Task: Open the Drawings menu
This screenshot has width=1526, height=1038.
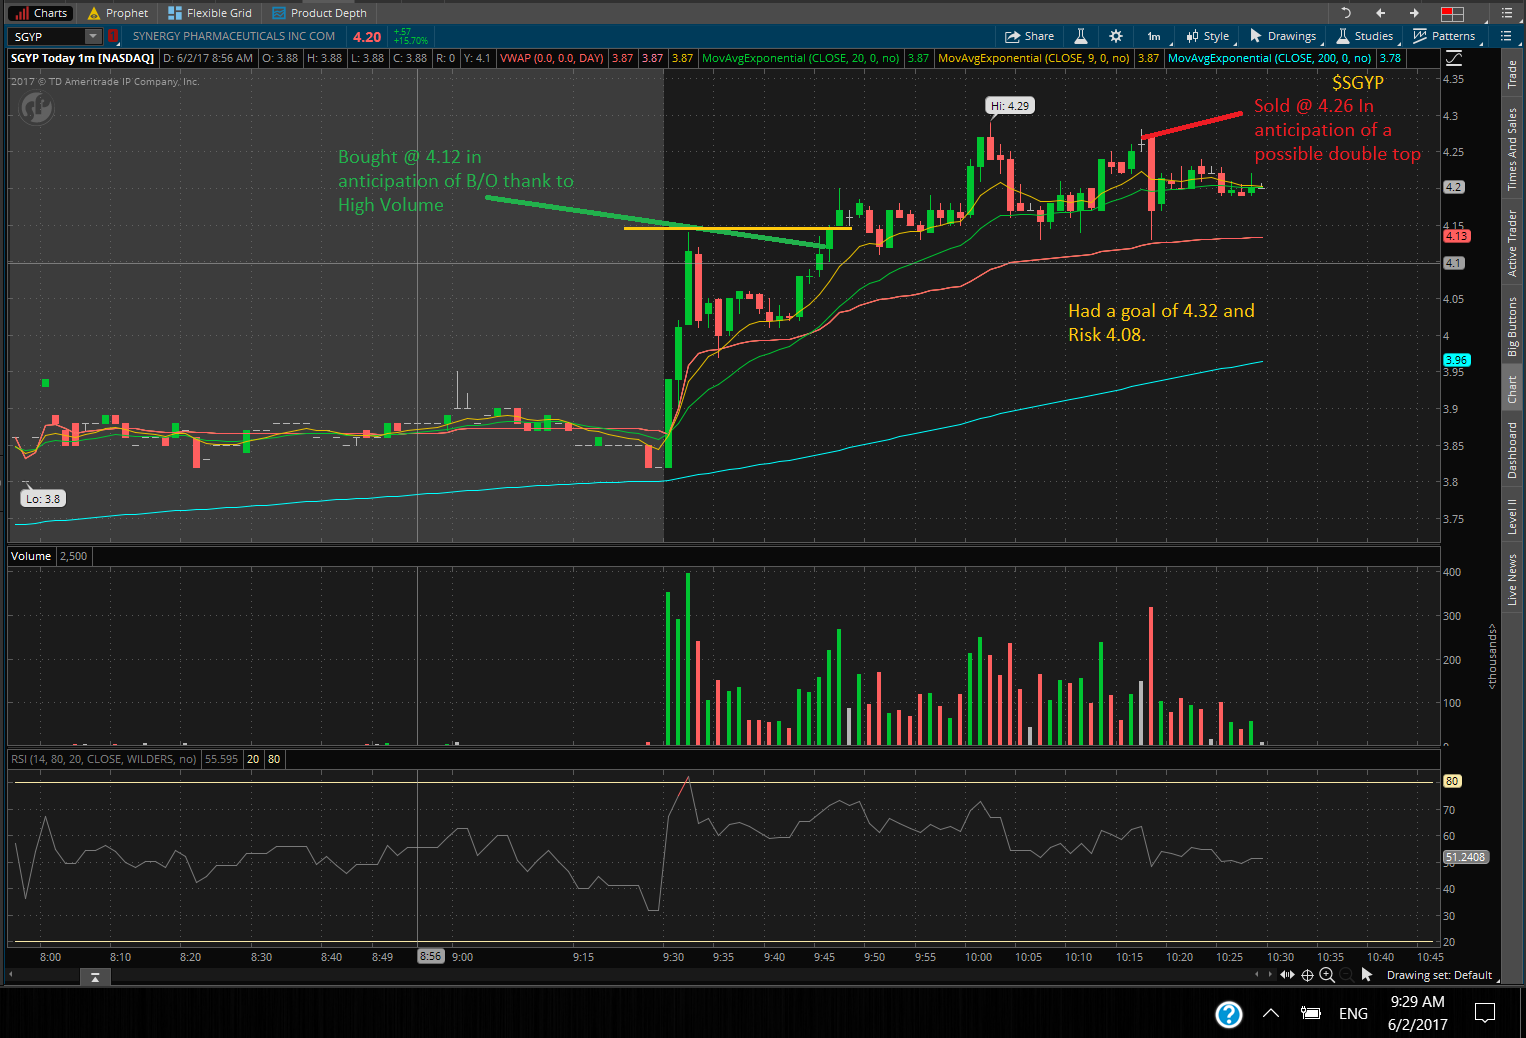Action: (x=1283, y=36)
